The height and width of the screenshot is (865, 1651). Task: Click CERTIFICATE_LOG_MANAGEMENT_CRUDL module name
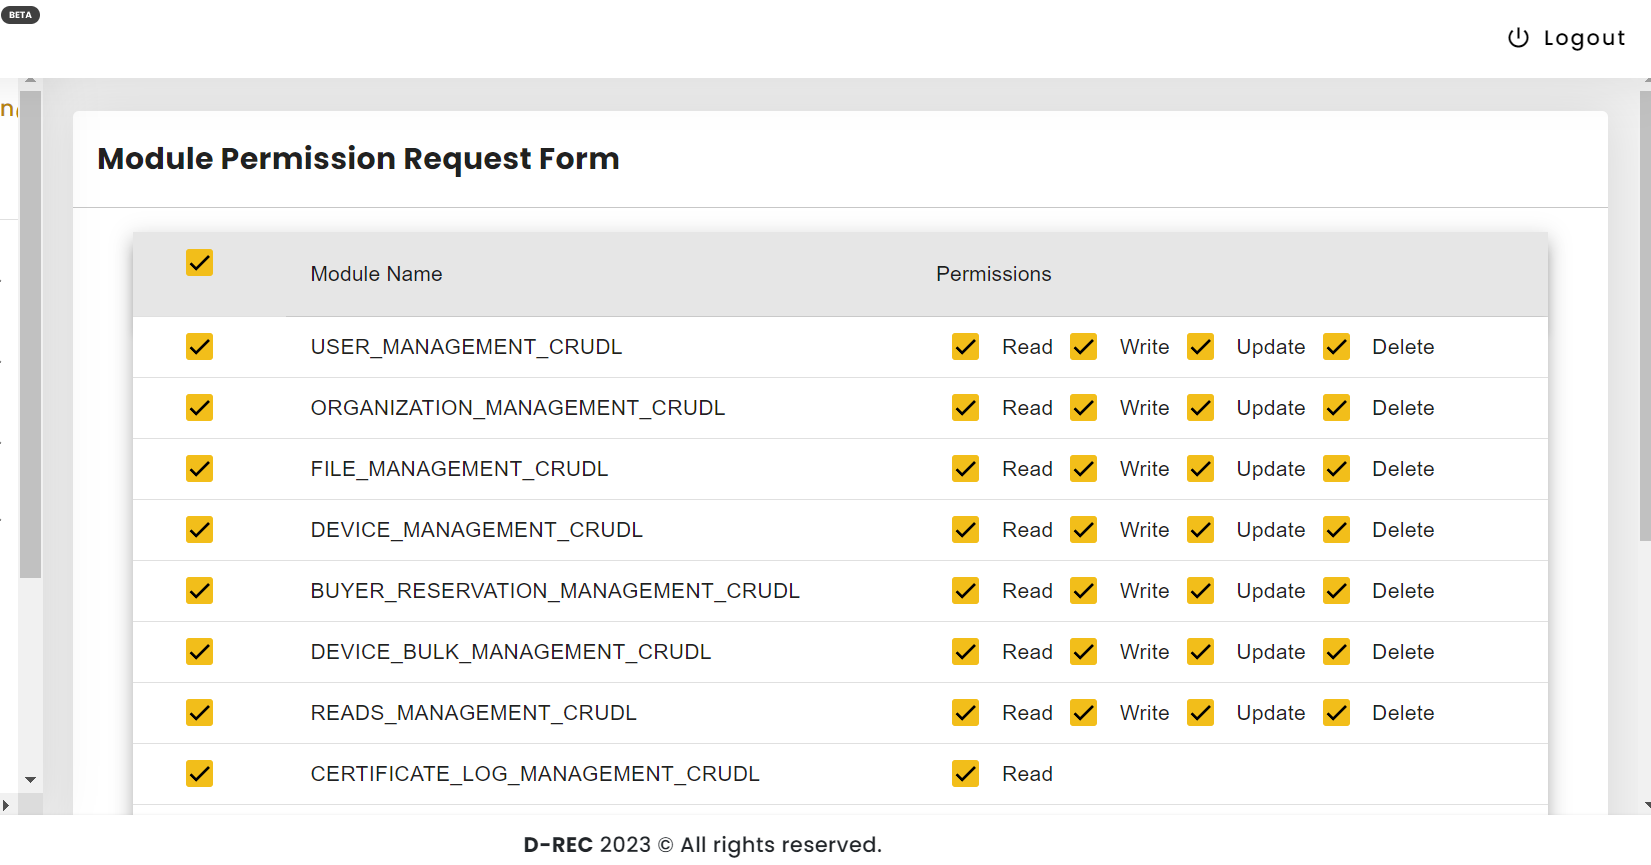tap(535, 774)
